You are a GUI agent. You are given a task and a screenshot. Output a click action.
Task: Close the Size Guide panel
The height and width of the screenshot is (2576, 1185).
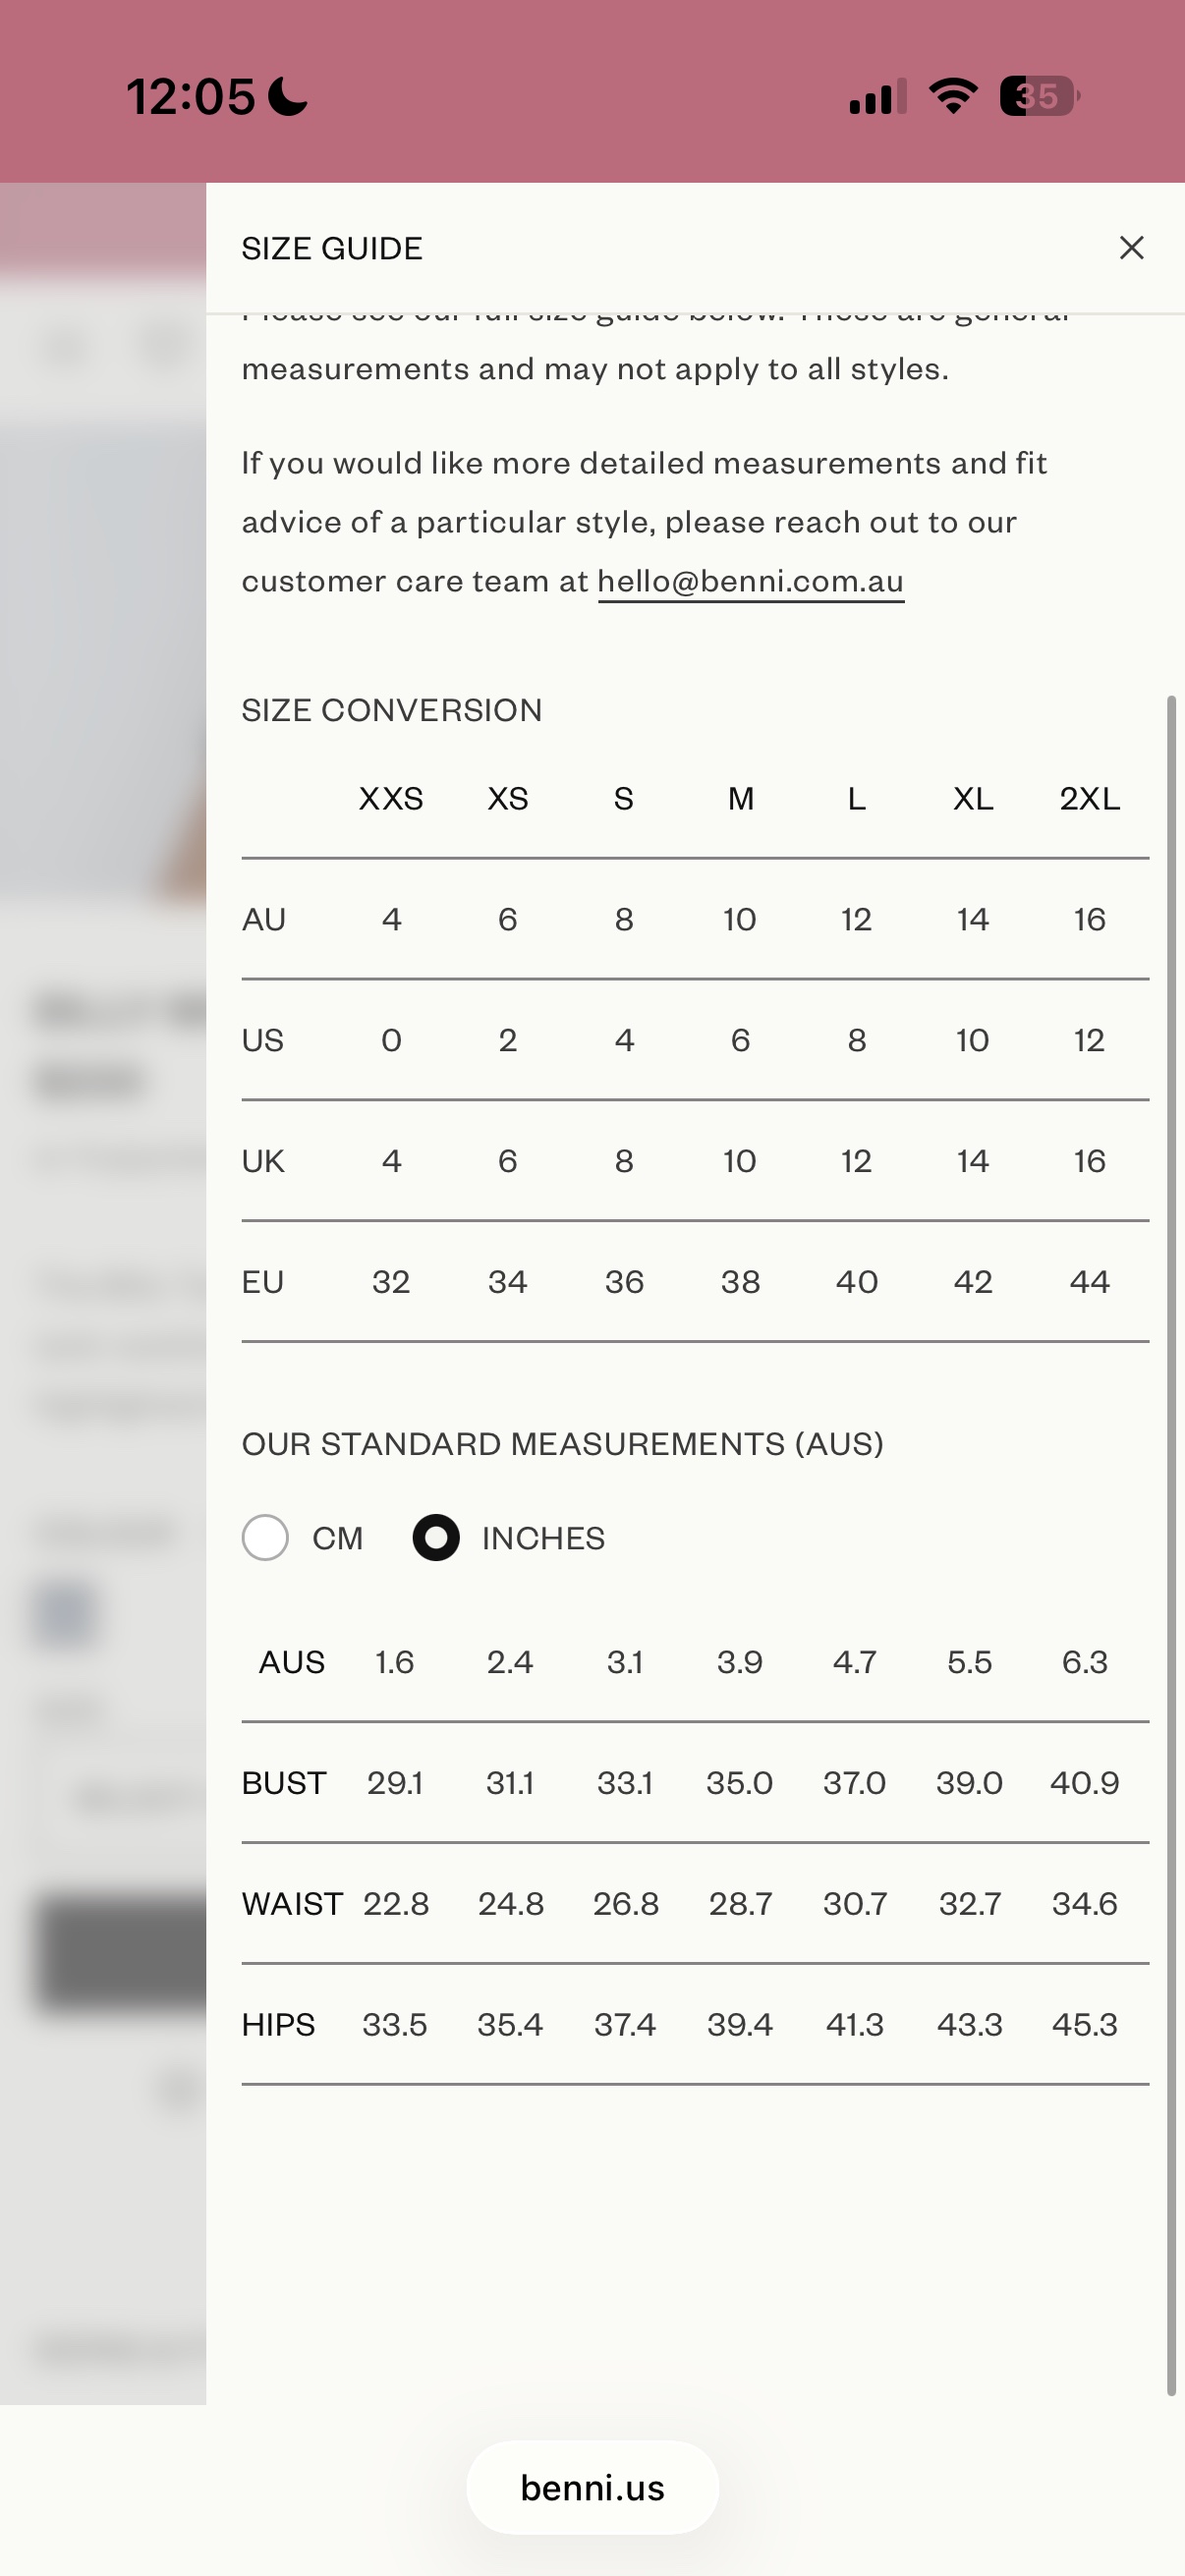pyautogui.click(x=1131, y=248)
